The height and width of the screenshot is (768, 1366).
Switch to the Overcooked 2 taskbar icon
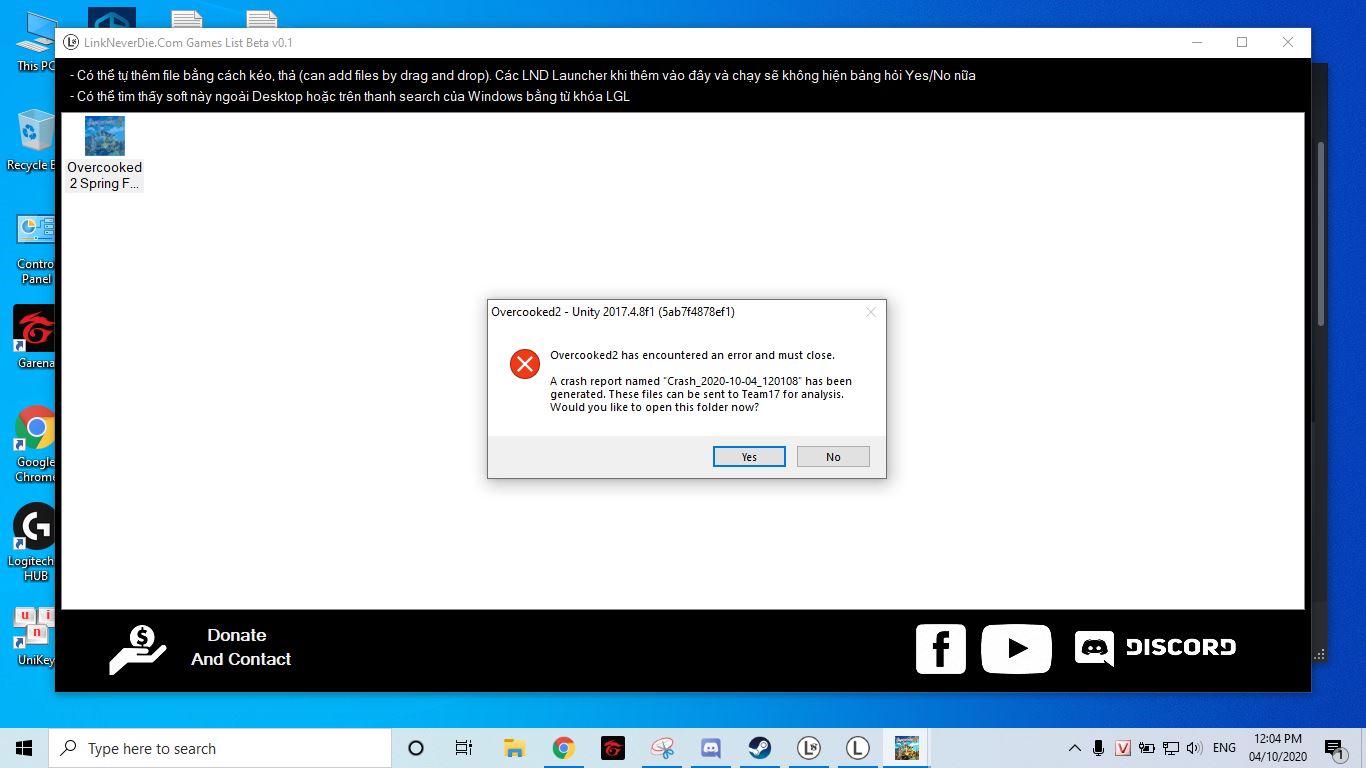tap(906, 748)
